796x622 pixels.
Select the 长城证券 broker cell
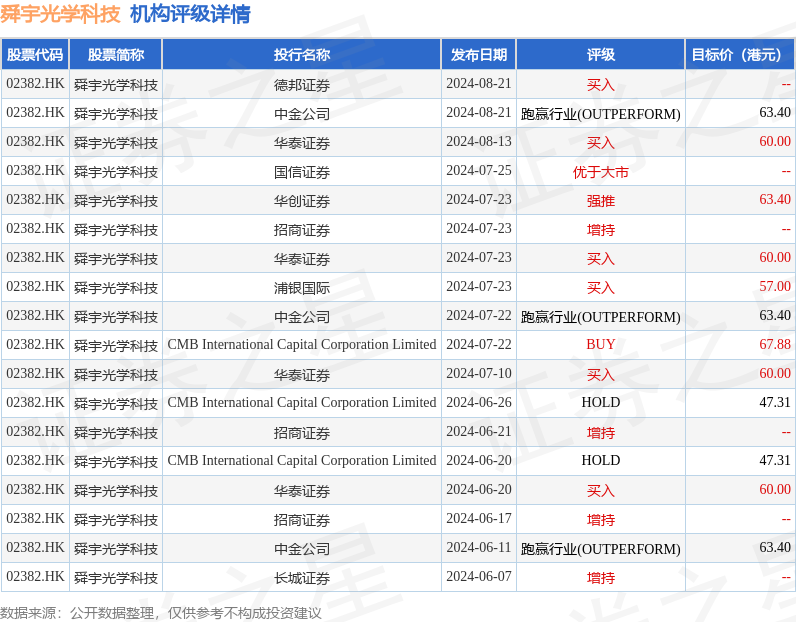(x=302, y=578)
